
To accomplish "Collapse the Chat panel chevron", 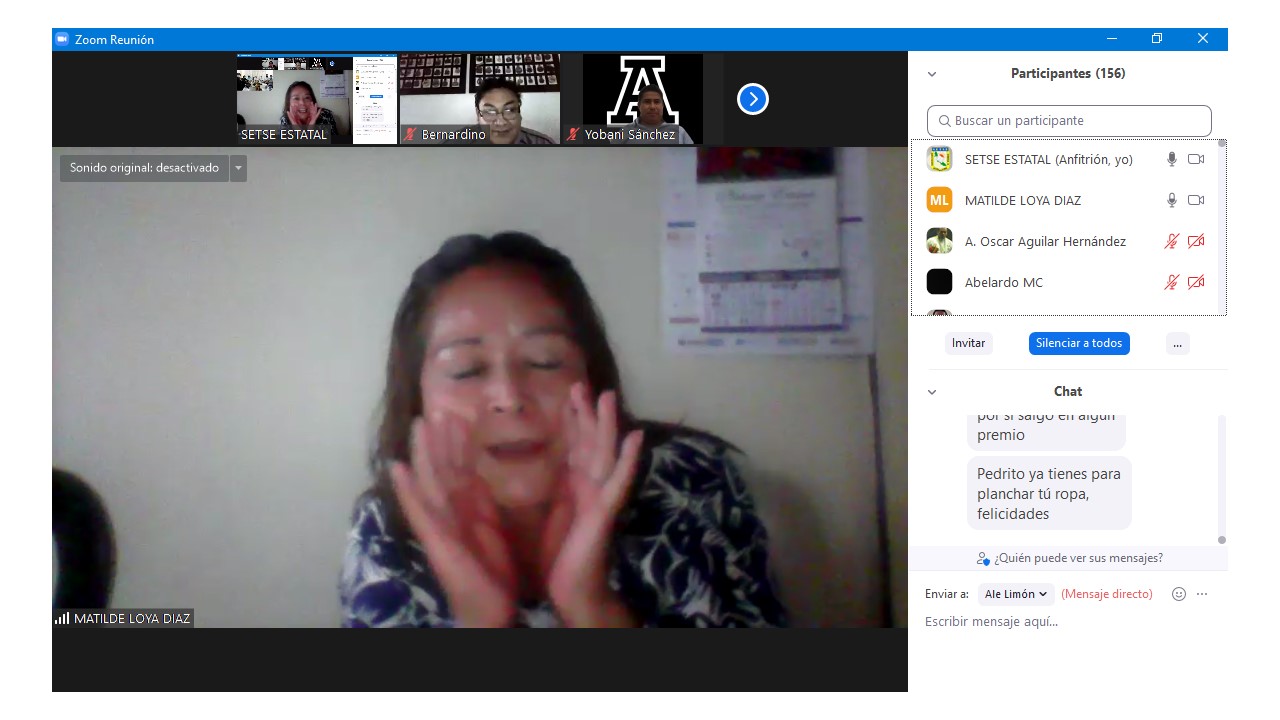I will click(932, 392).
